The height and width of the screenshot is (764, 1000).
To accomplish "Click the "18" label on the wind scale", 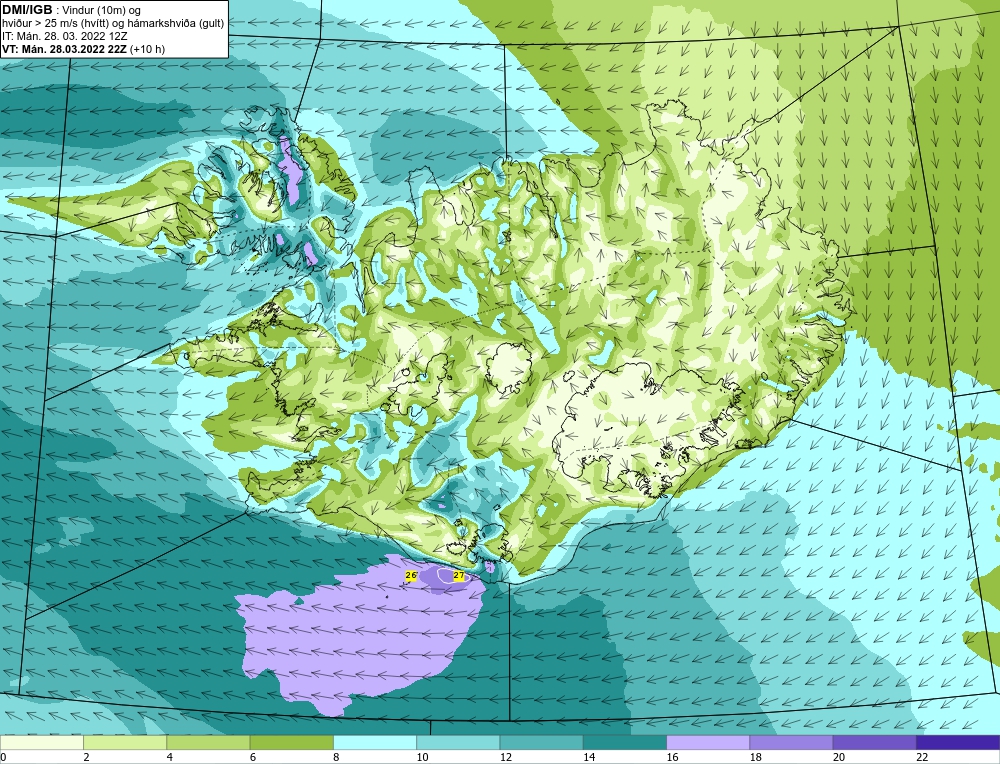I will pyautogui.click(x=754, y=757).
